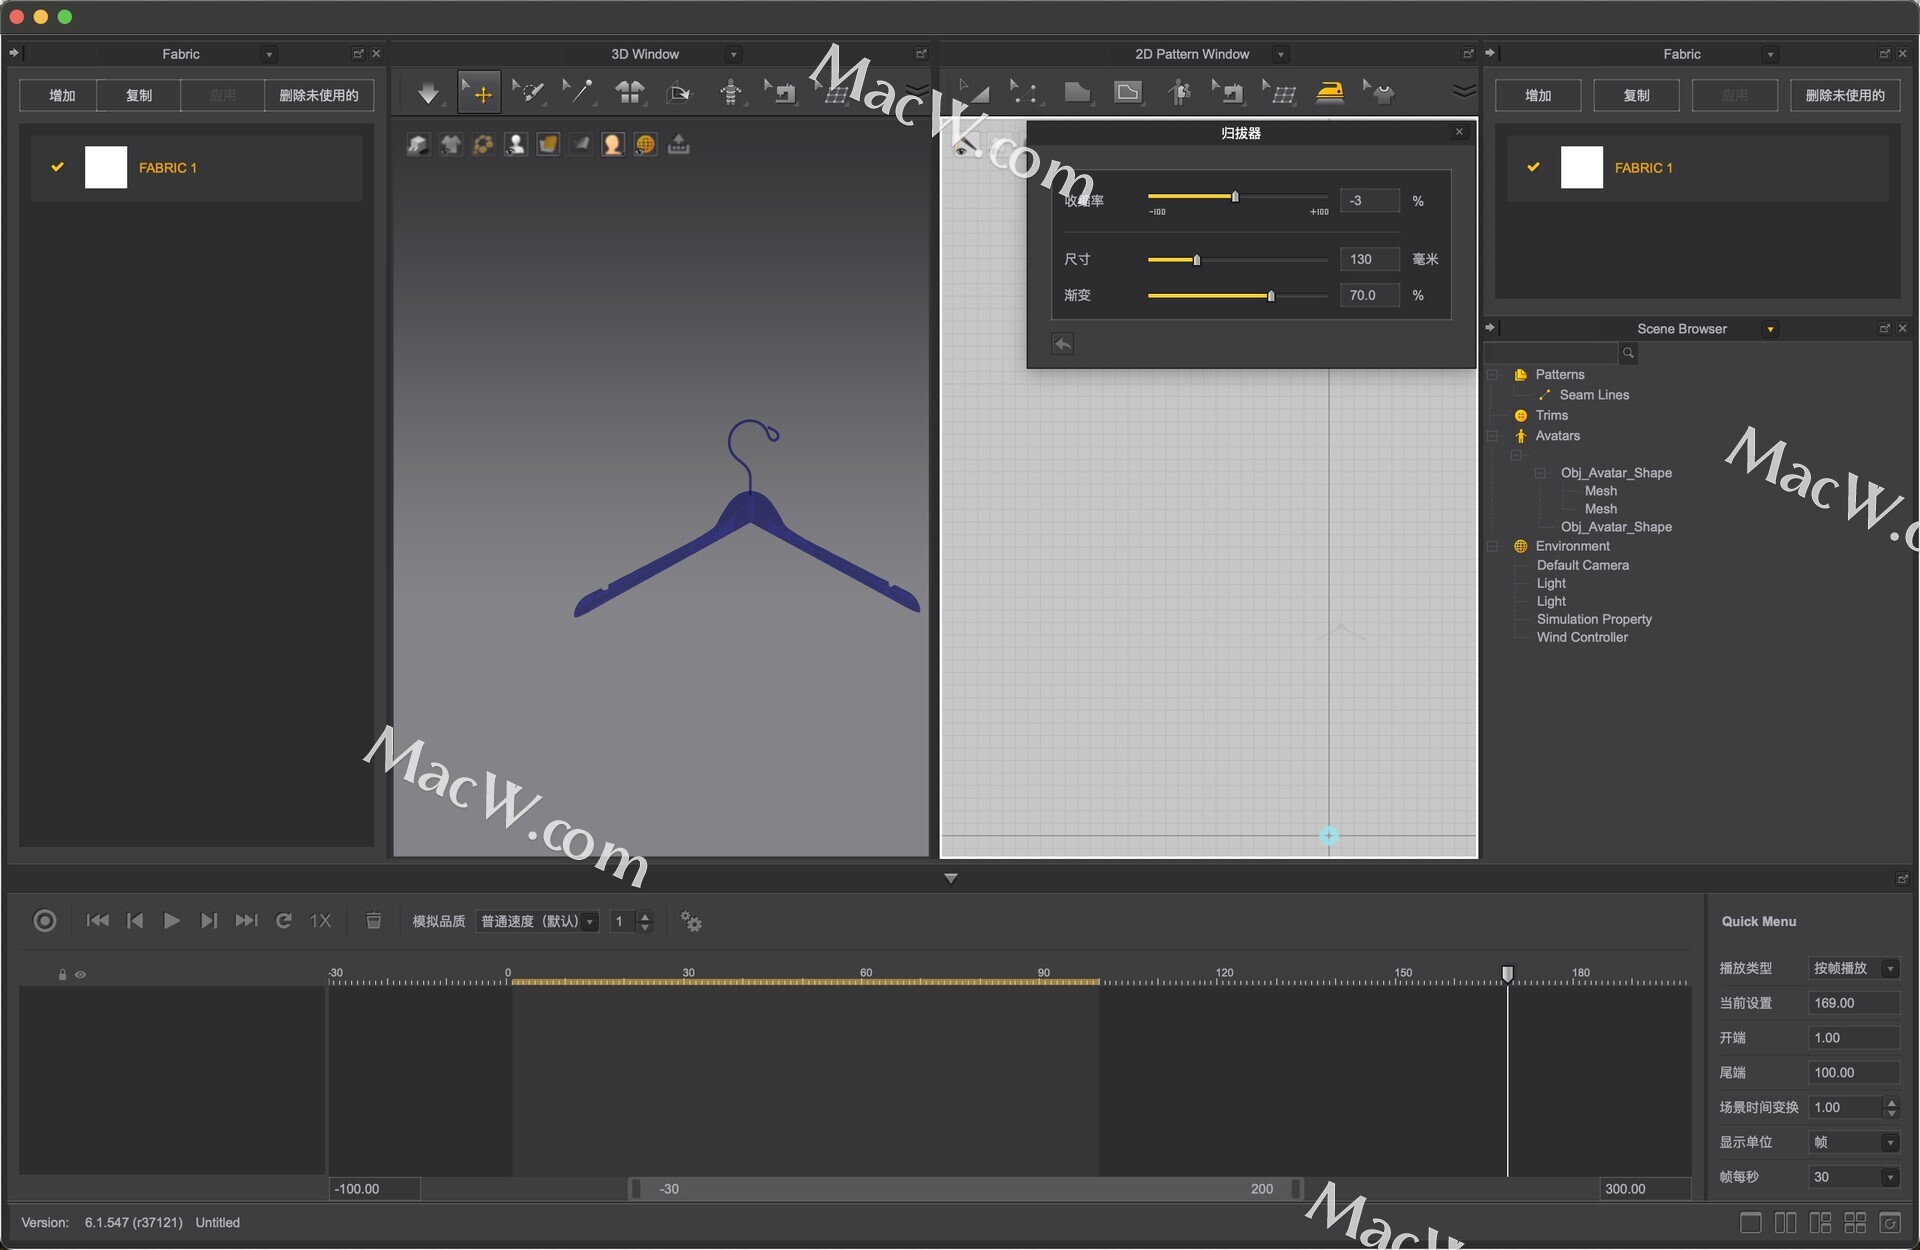Select Simulation Property in Scene Browser
Viewport: 1920px width, 1250px height.
coord(1594,619)
